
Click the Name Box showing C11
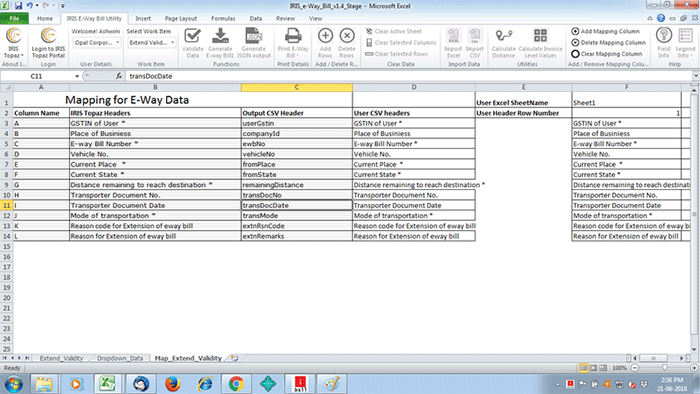tap(37, 76)
